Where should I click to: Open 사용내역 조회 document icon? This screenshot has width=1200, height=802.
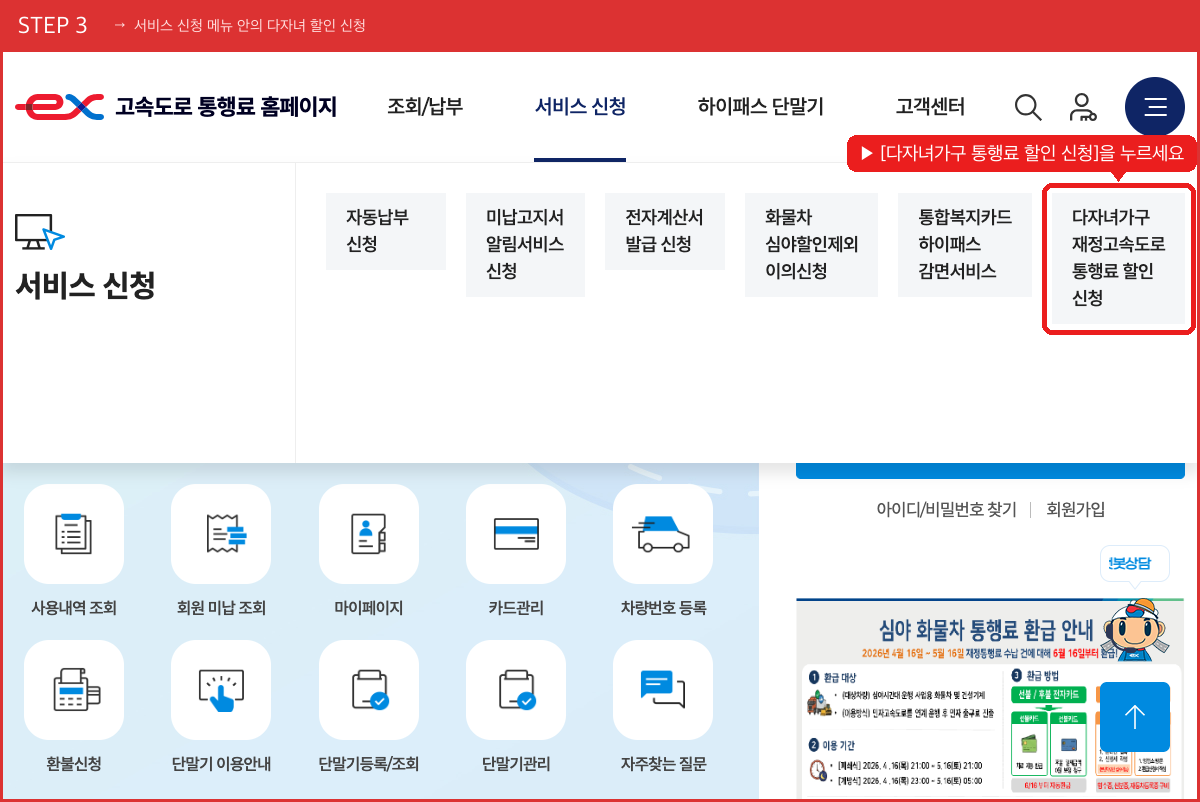(x=74, y=534)
